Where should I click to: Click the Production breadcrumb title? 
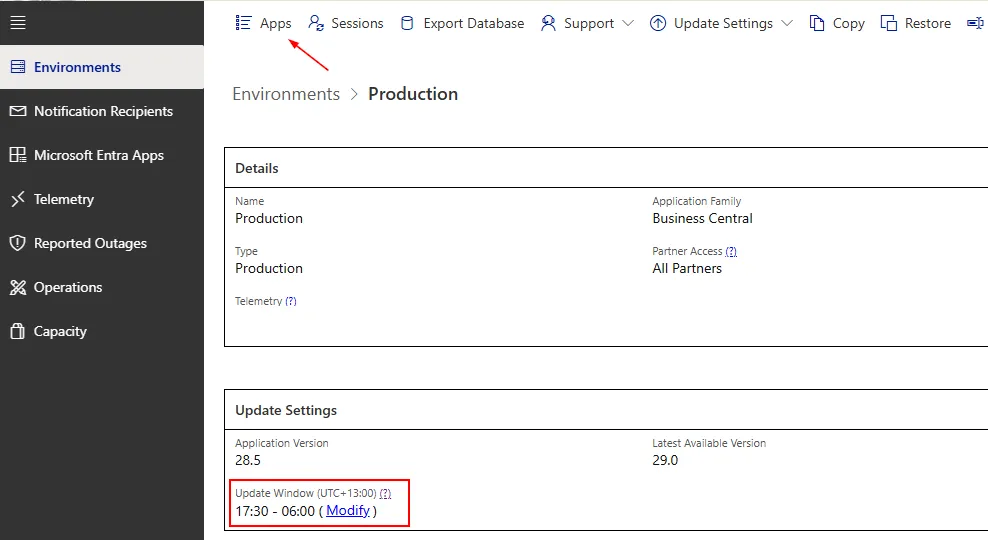(x=413, y=94)
